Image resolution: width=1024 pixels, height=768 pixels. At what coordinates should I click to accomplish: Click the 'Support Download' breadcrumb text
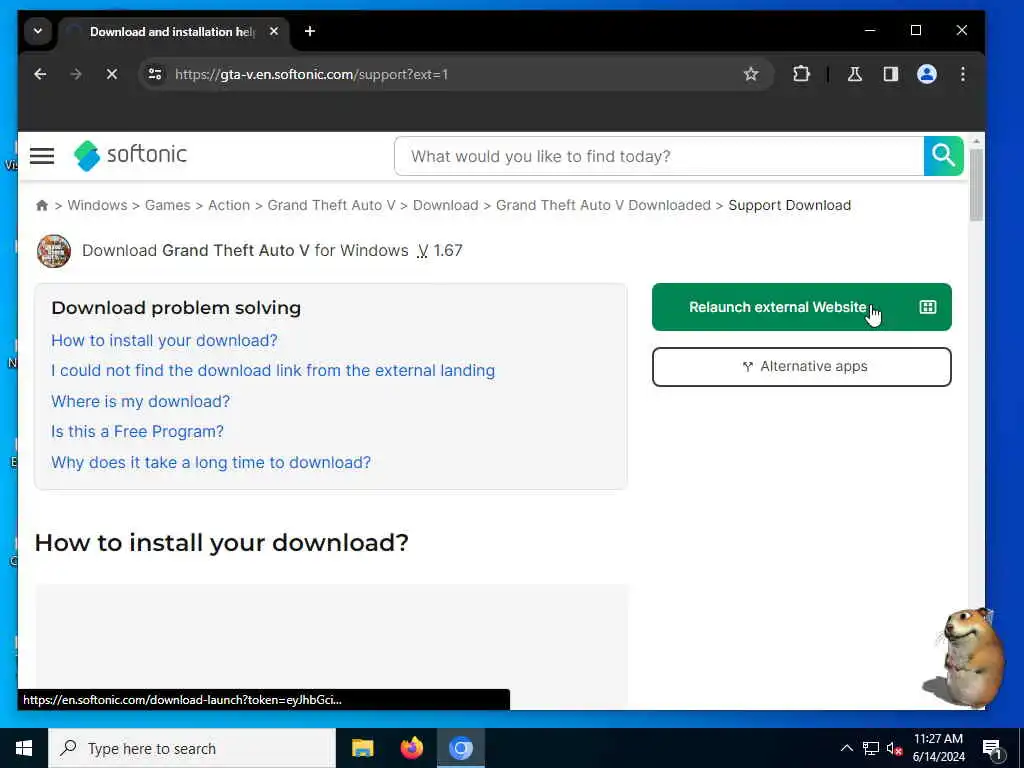click(790, 205)
